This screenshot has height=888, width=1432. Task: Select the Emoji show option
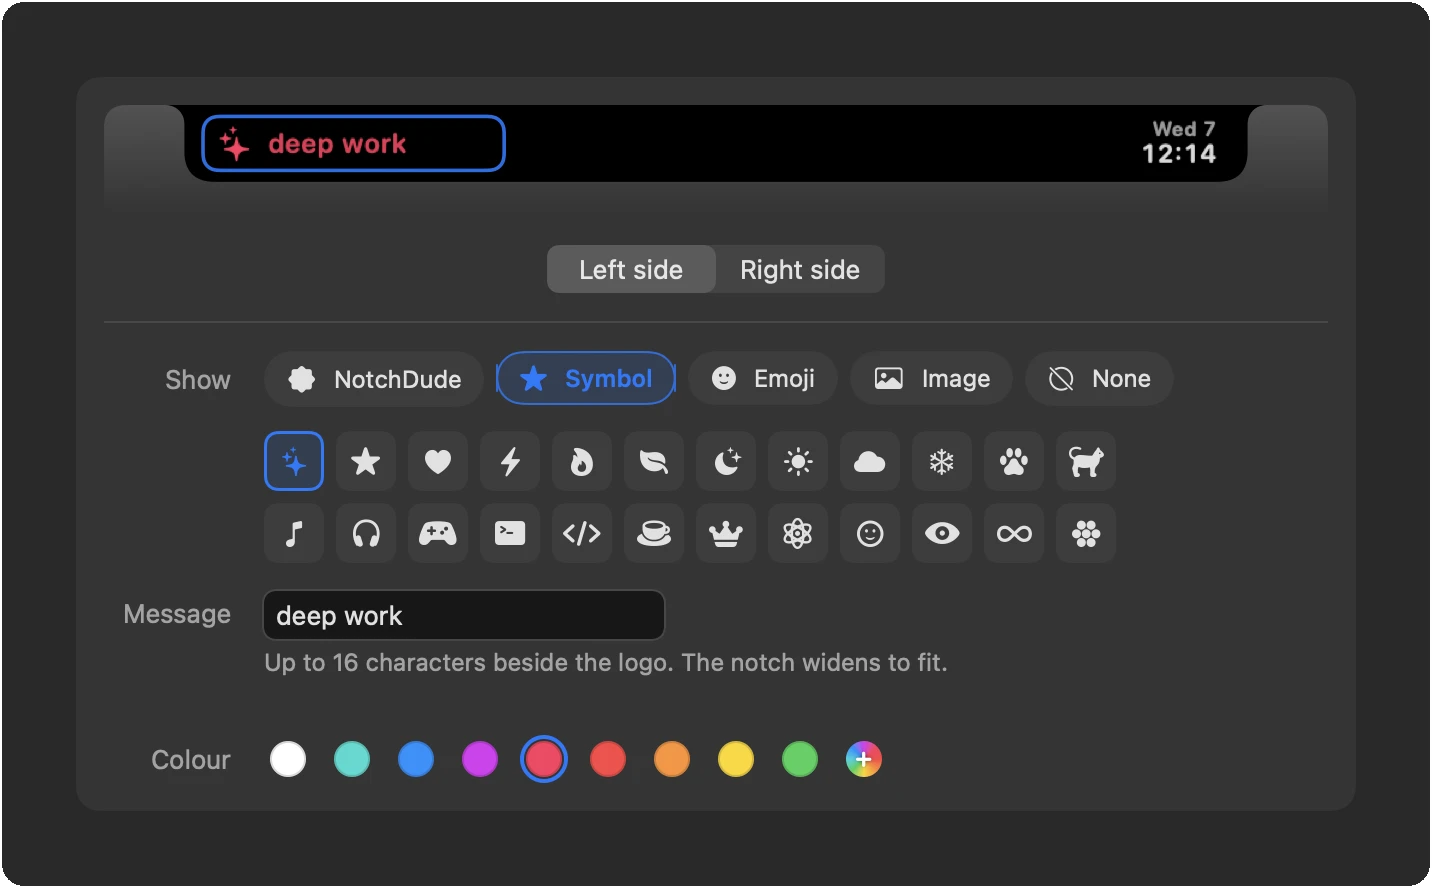(763, 378)
